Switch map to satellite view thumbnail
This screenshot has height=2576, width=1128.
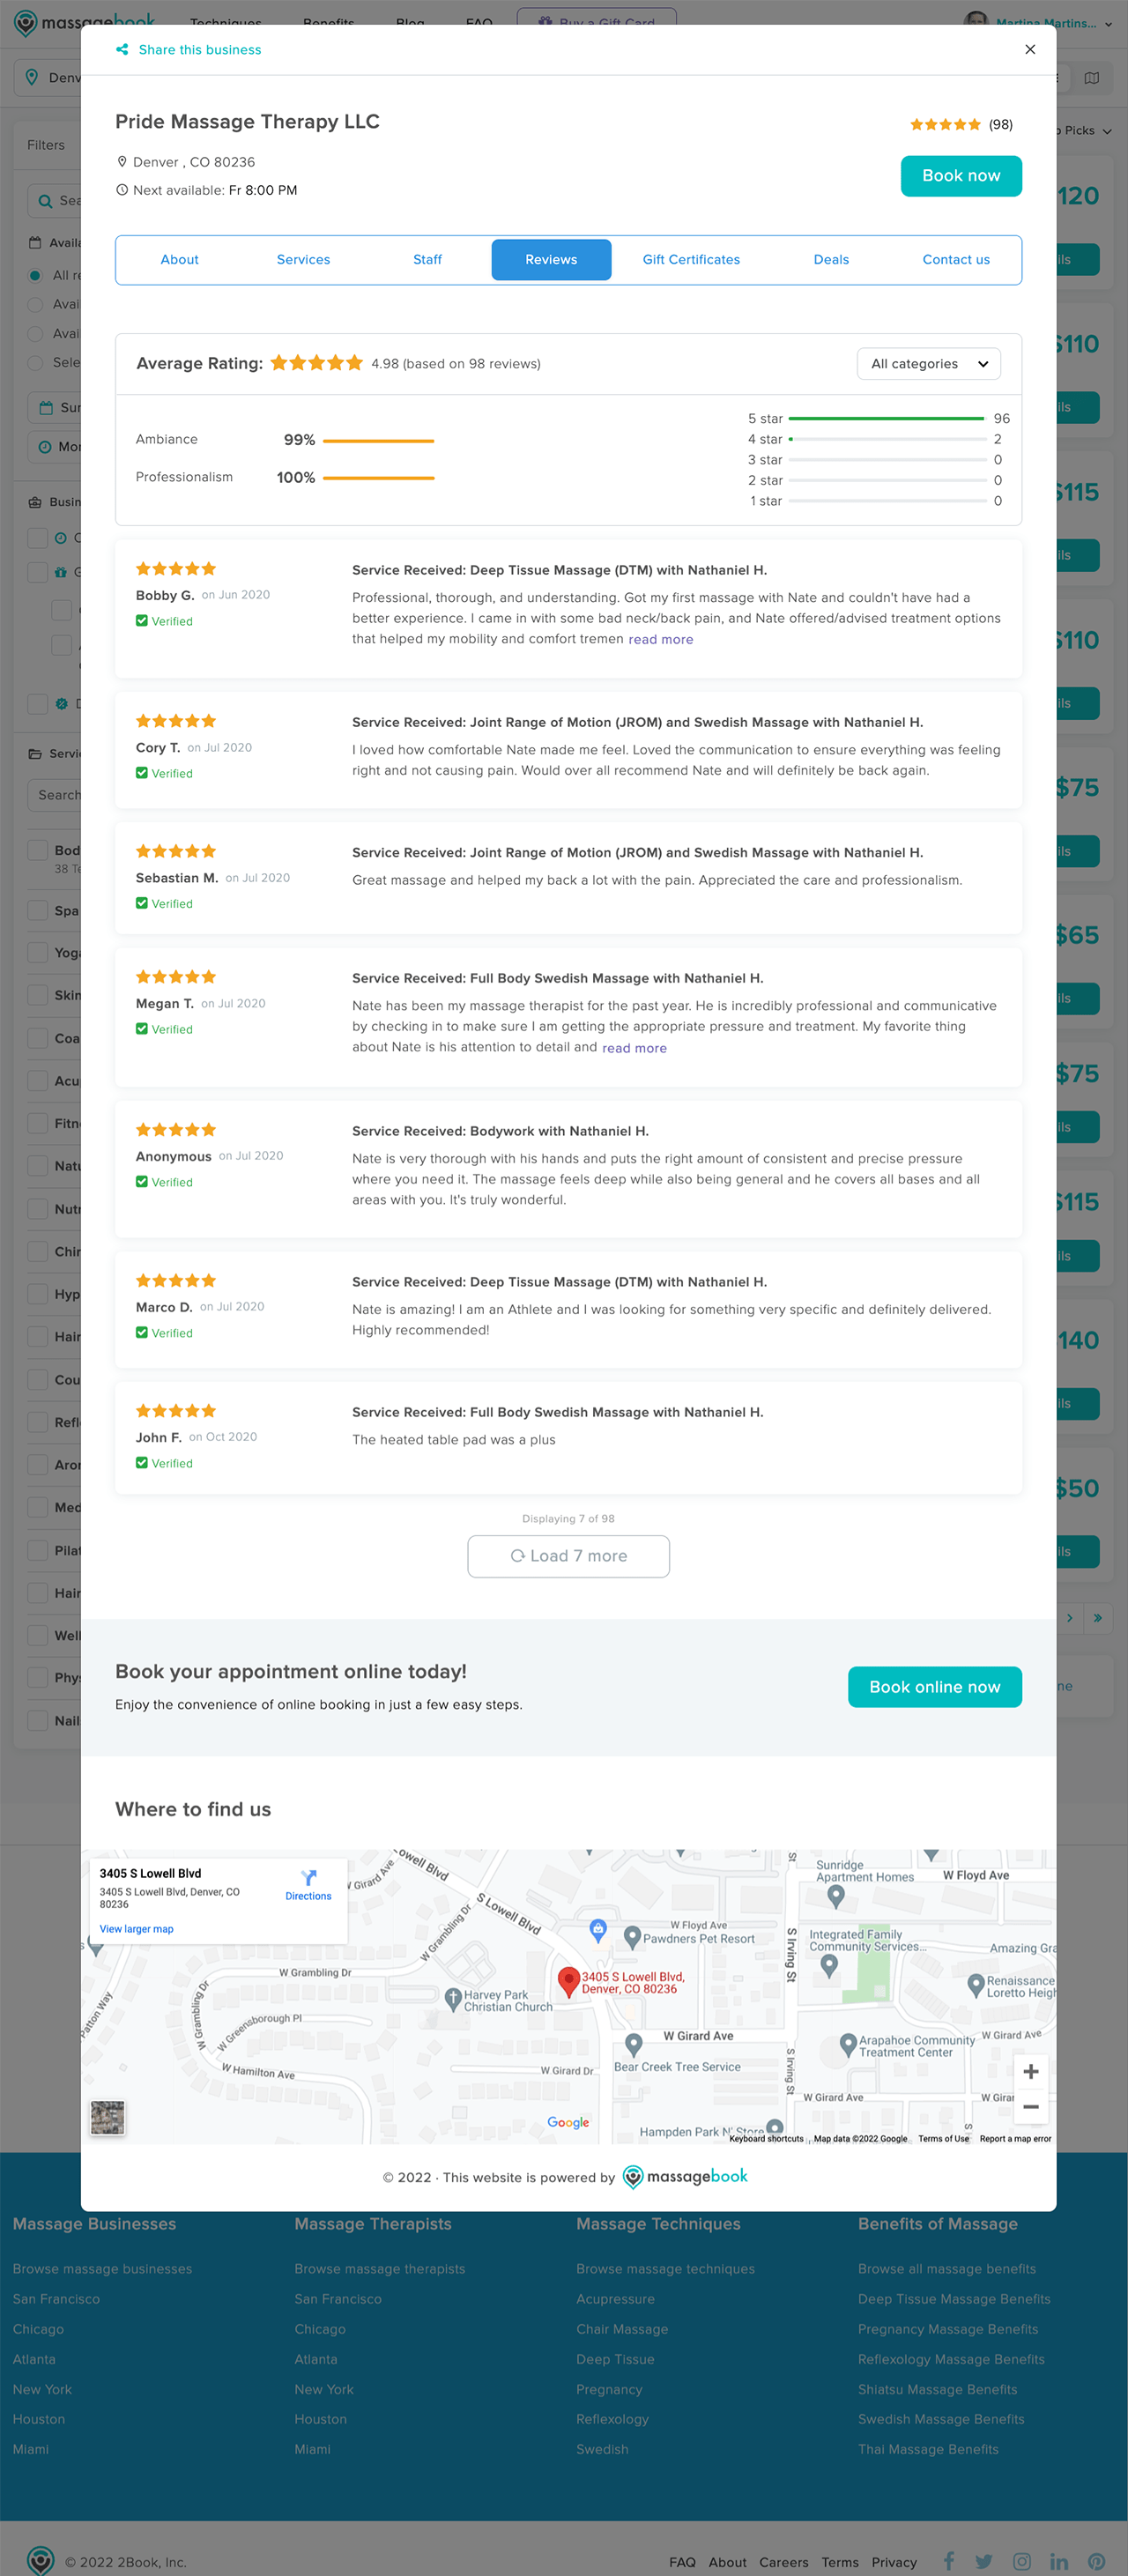tap(108, 2117)
